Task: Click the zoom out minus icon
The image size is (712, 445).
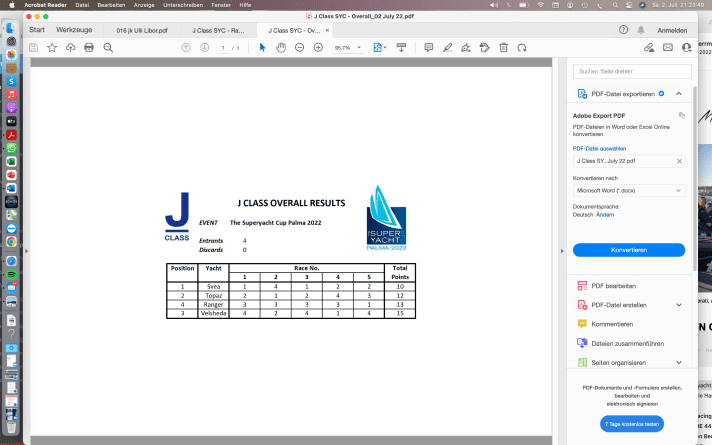Action: pos(300,47)
